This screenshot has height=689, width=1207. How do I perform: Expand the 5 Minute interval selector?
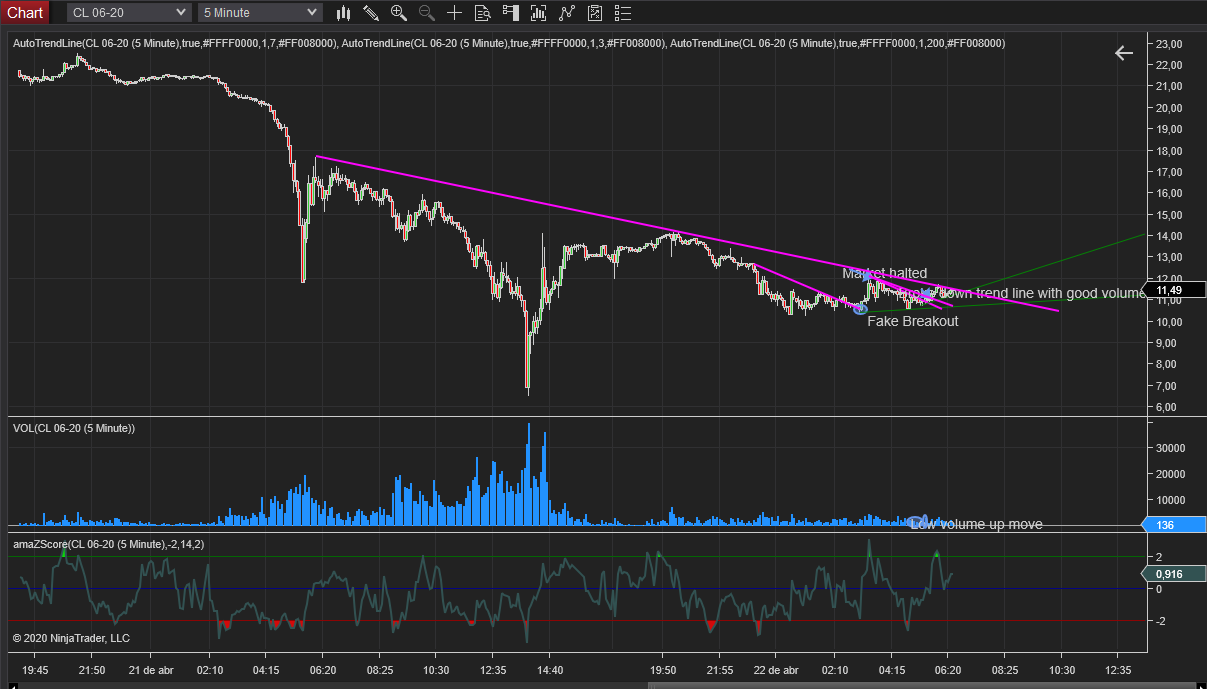260,13
